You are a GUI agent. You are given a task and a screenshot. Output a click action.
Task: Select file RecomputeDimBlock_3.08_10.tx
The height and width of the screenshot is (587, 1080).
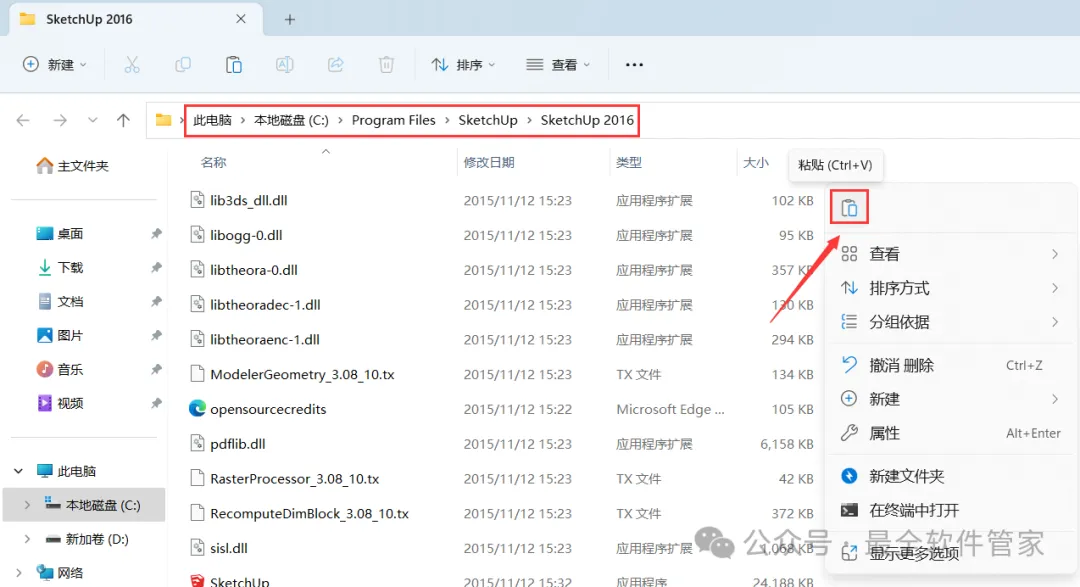(309, 513)
